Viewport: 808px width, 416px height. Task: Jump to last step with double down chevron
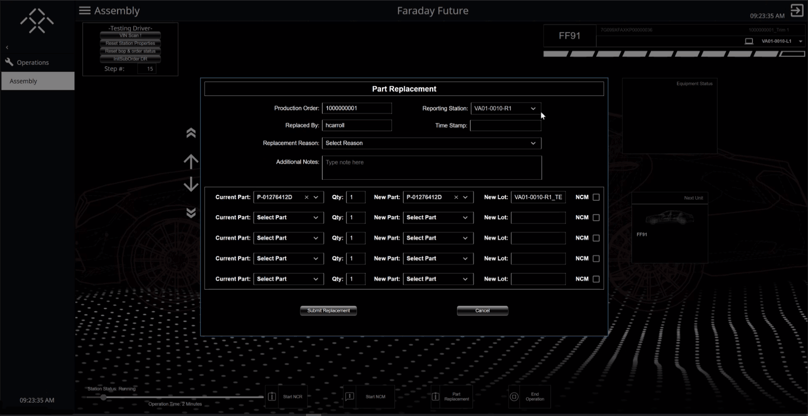pyautogui.click(x=191, y=213)
